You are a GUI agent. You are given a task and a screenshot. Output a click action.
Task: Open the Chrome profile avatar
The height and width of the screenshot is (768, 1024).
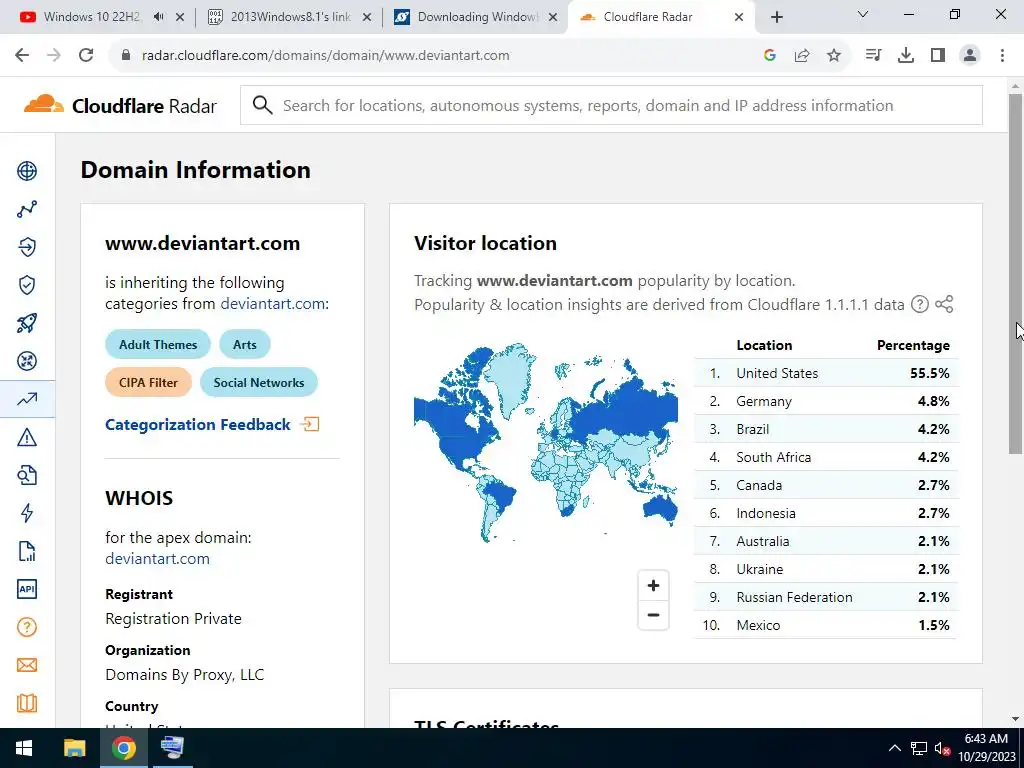(970, 56)
